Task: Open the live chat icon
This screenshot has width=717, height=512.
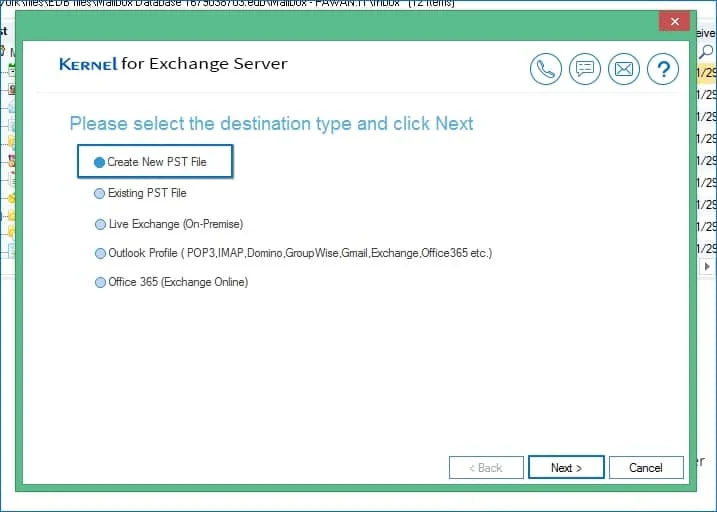Action: click(x=585, y=69)
